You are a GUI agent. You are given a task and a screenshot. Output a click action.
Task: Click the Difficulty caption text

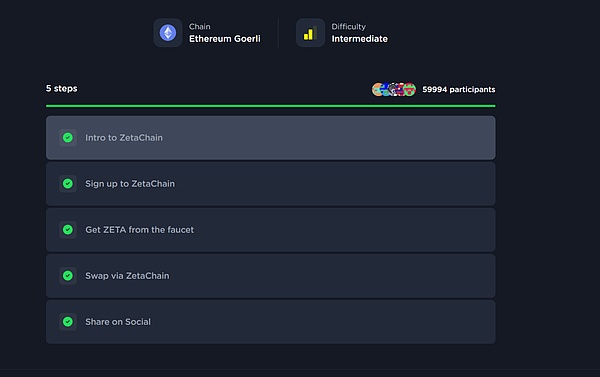pos(349,27)
